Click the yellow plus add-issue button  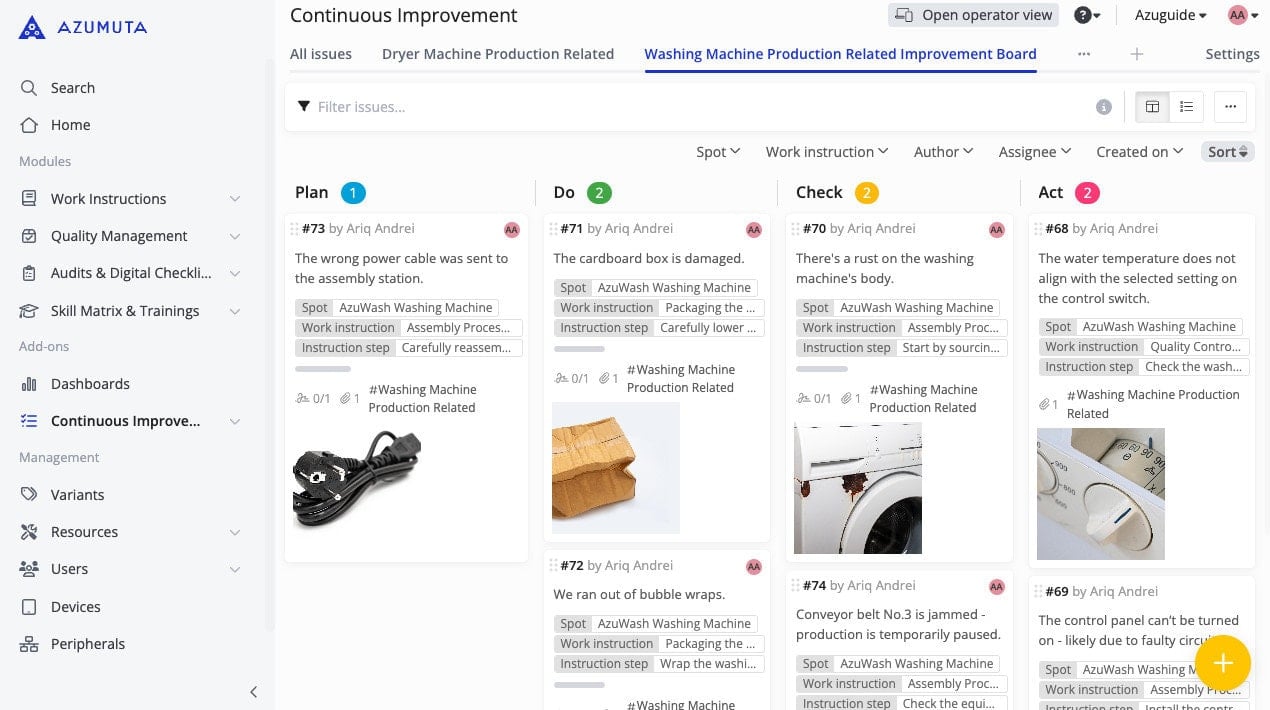(1222, 663)
